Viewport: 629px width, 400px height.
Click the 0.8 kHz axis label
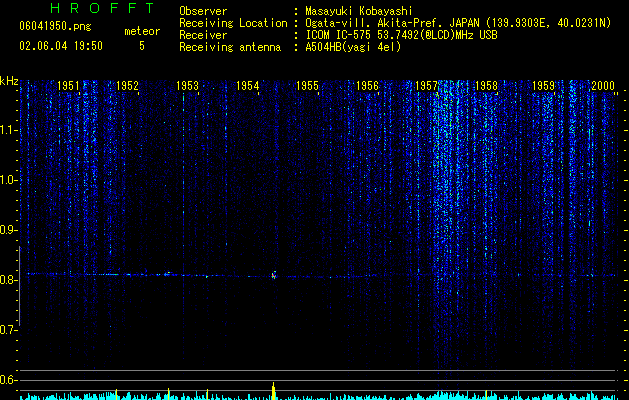click(8, 280)
